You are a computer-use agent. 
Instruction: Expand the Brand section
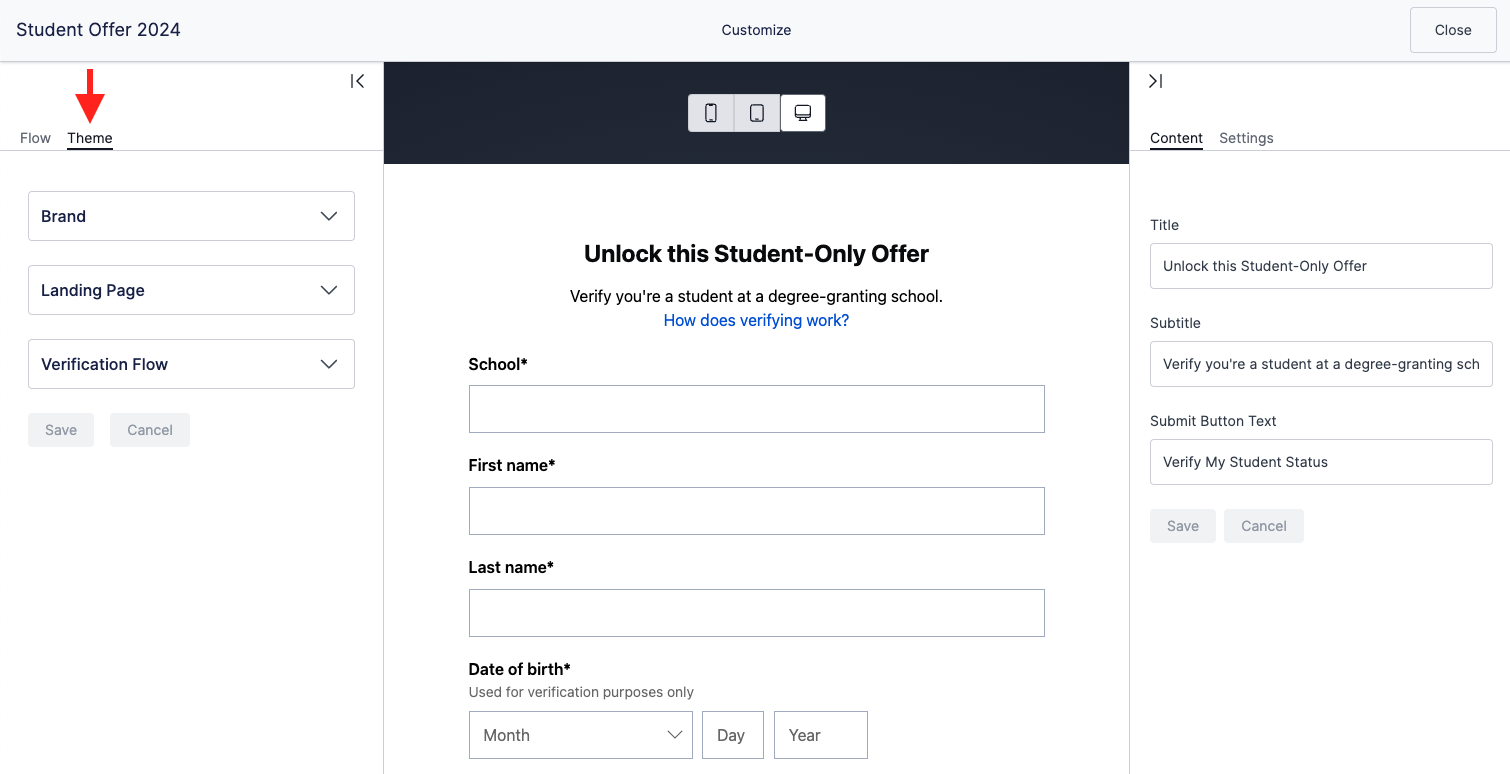click(x=191, y=216)
